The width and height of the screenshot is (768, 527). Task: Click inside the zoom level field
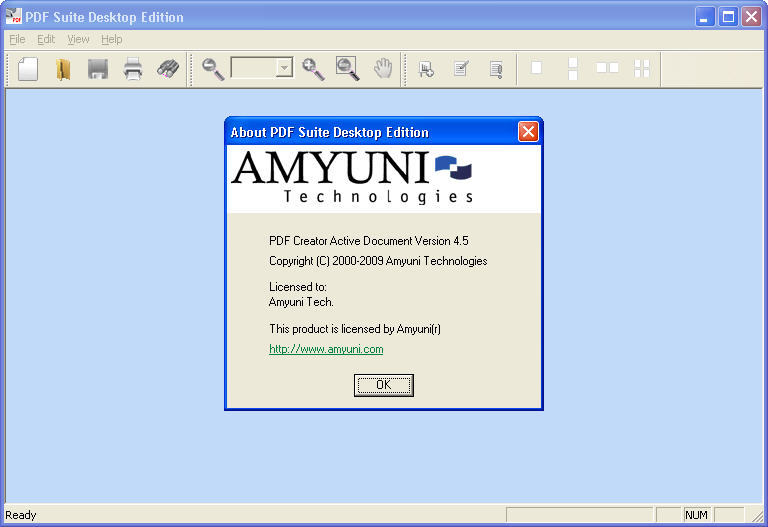(254, 68)
